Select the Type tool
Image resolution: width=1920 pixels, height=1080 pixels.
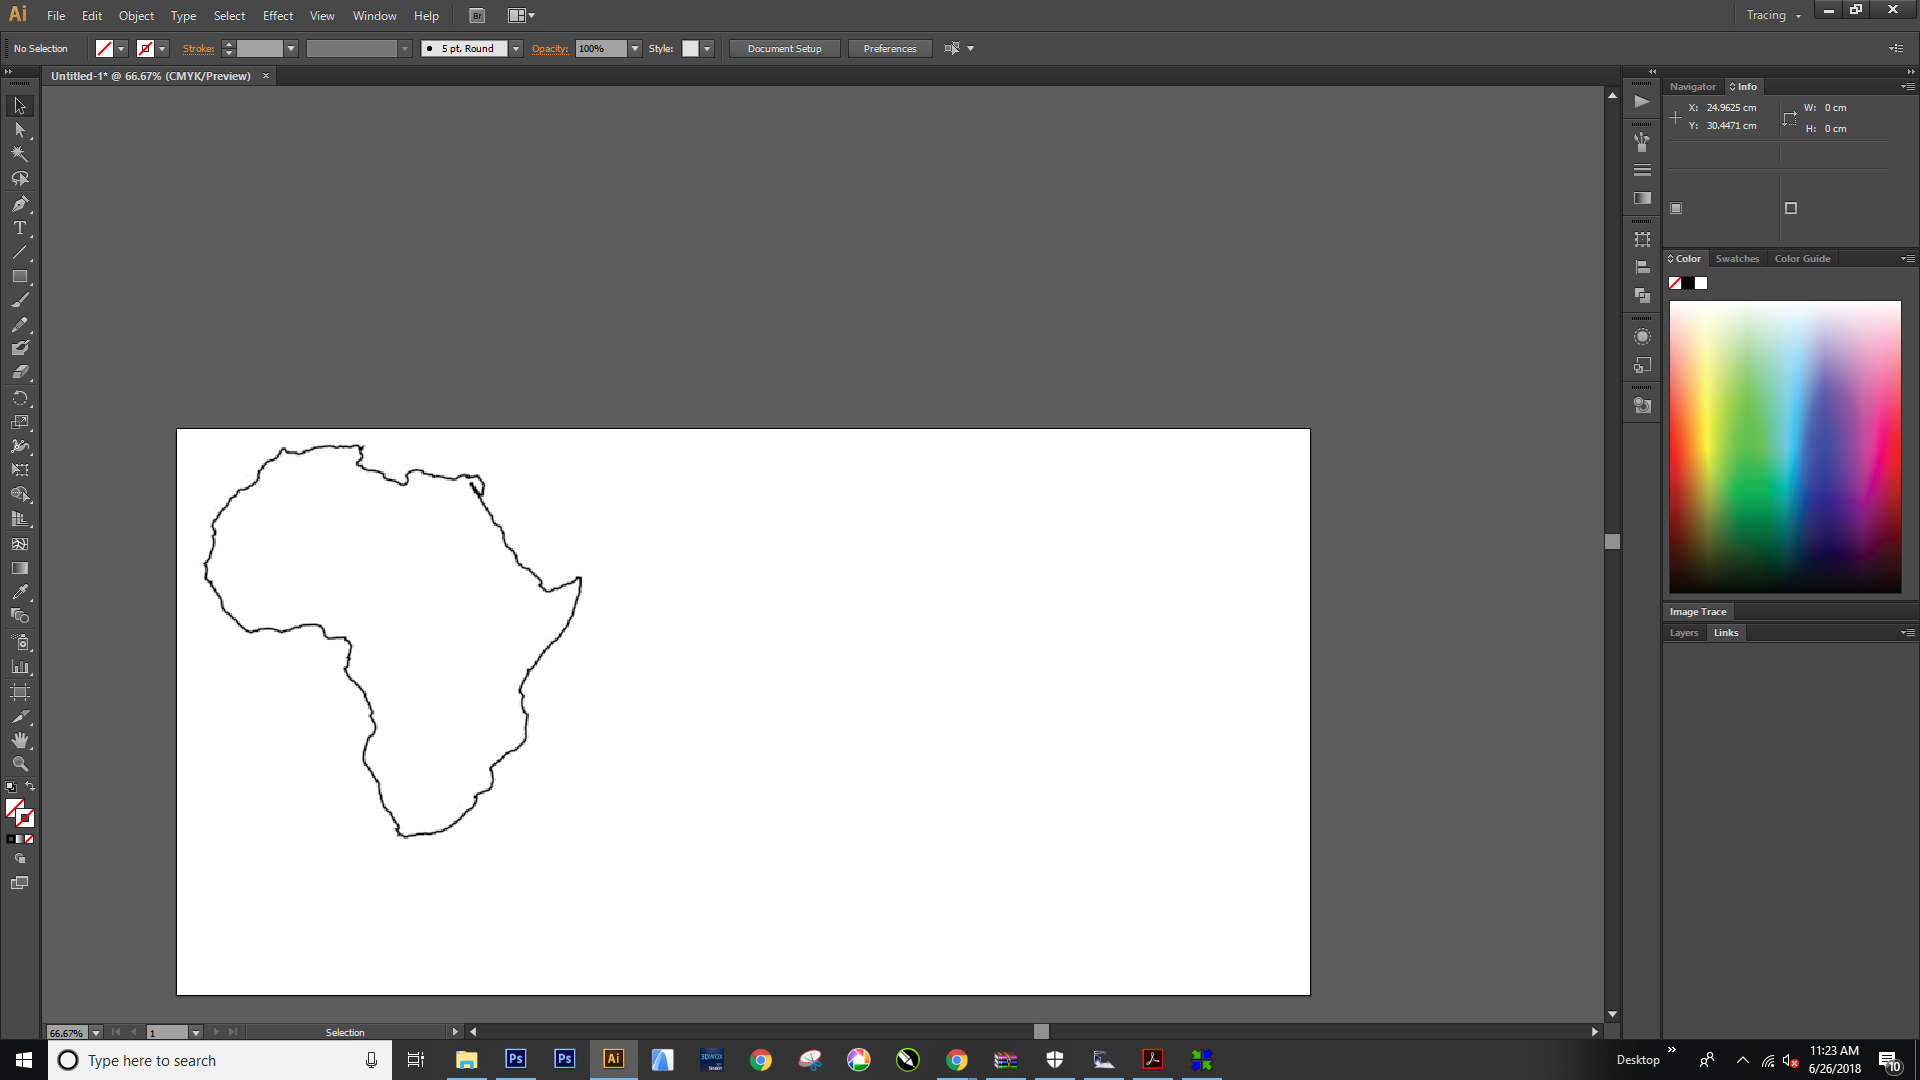click(19, 228)
